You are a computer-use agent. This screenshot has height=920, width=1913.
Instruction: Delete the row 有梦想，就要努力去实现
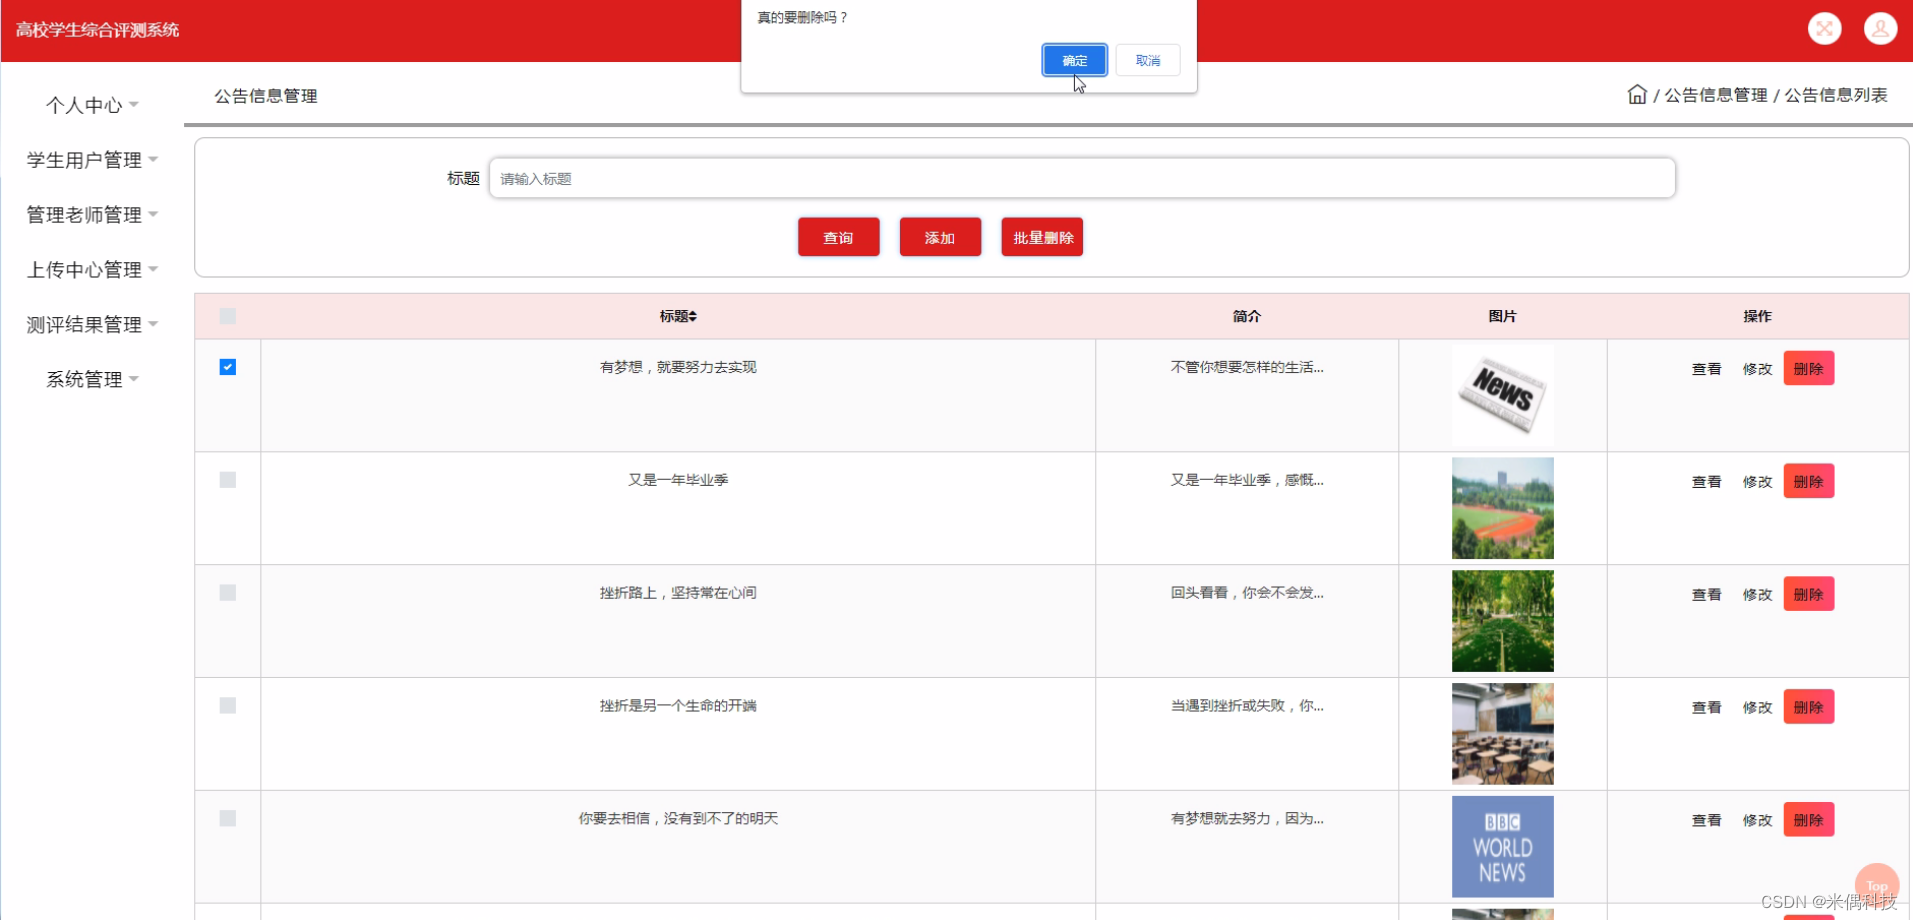[1808, 368]
